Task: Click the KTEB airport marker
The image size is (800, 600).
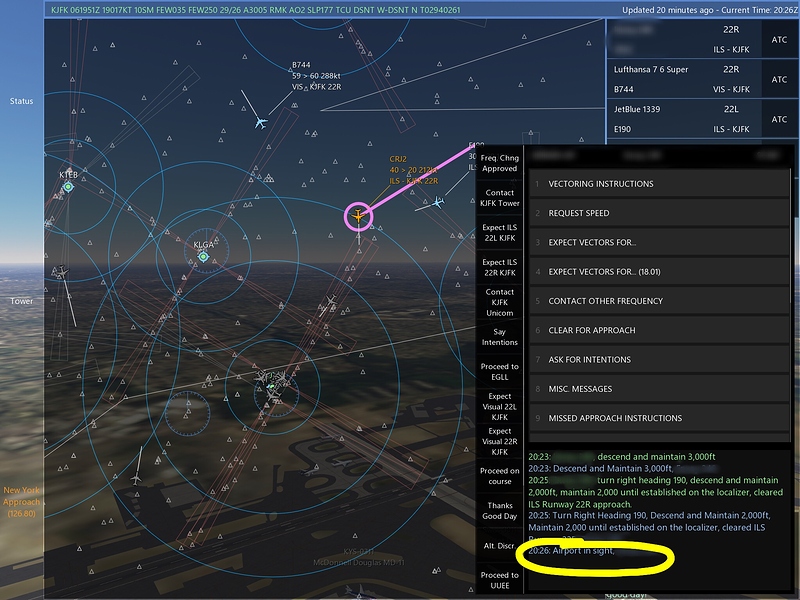Action: pyautogui.click(x=68, y=187)
